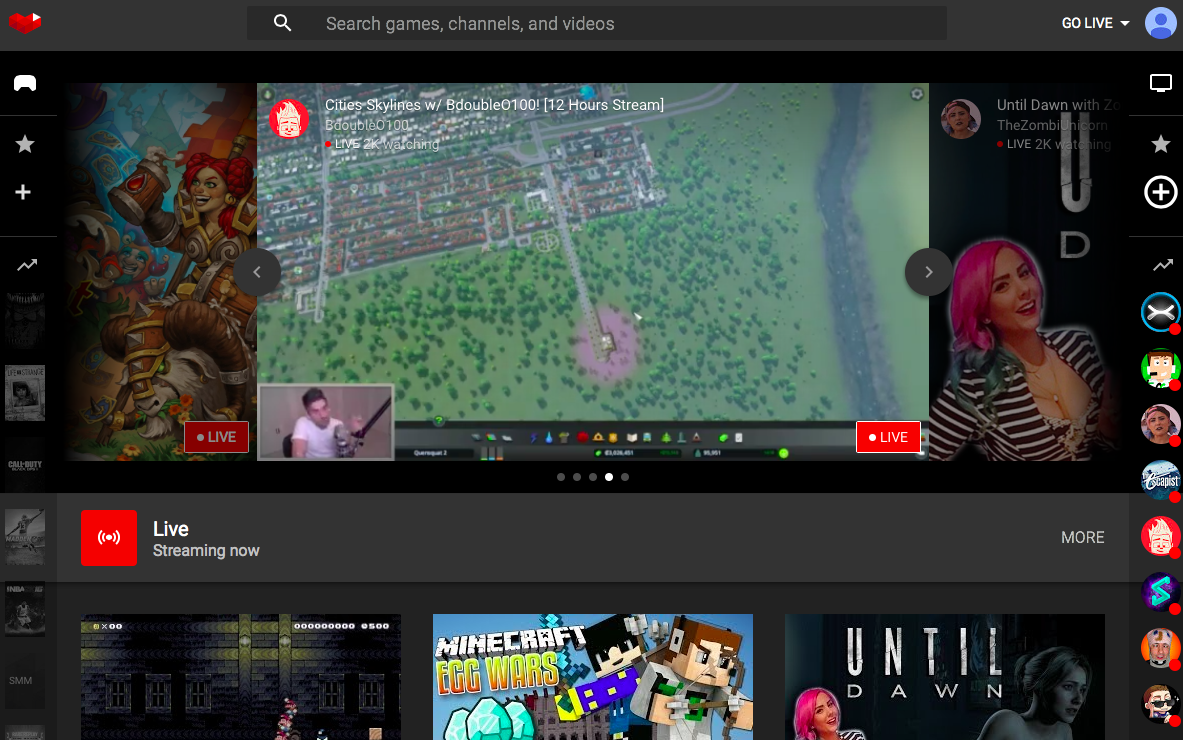Open the trending icon in the left sidebar
This screenshot has height=740, width=1183.
point(25,265)
